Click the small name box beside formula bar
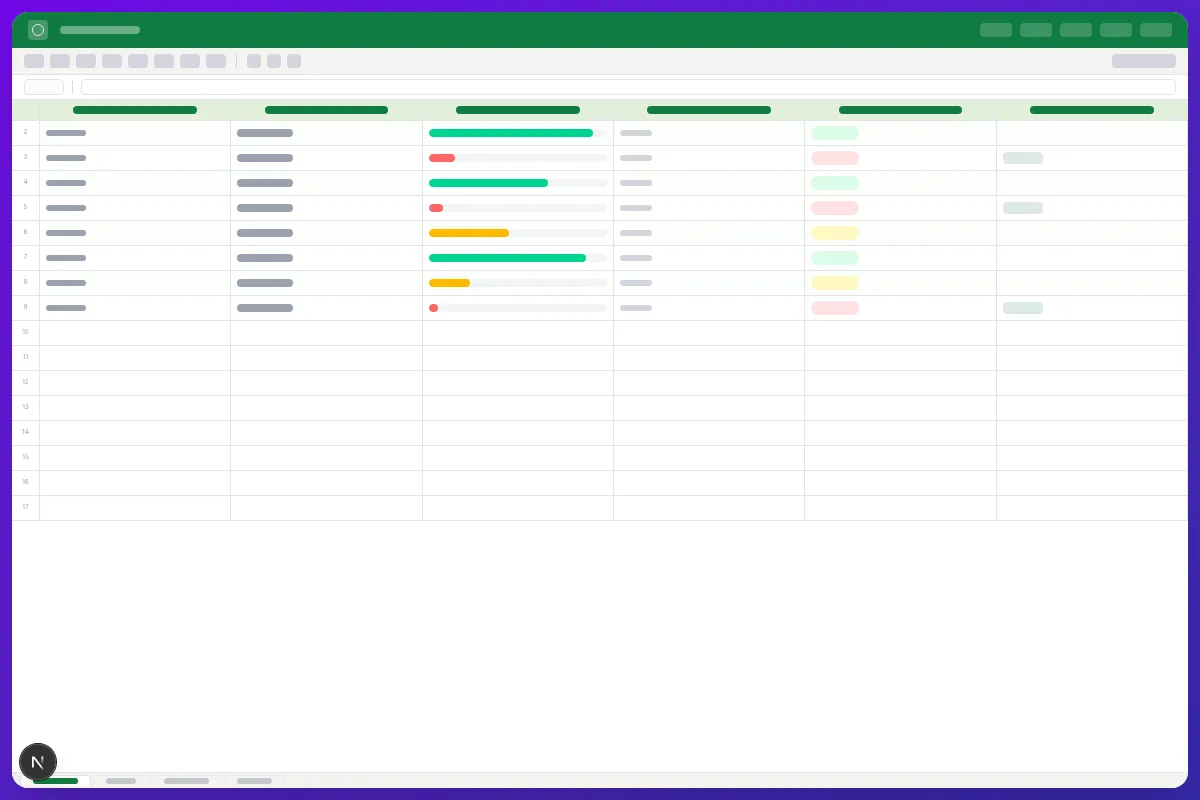 [x=44, y=87]
